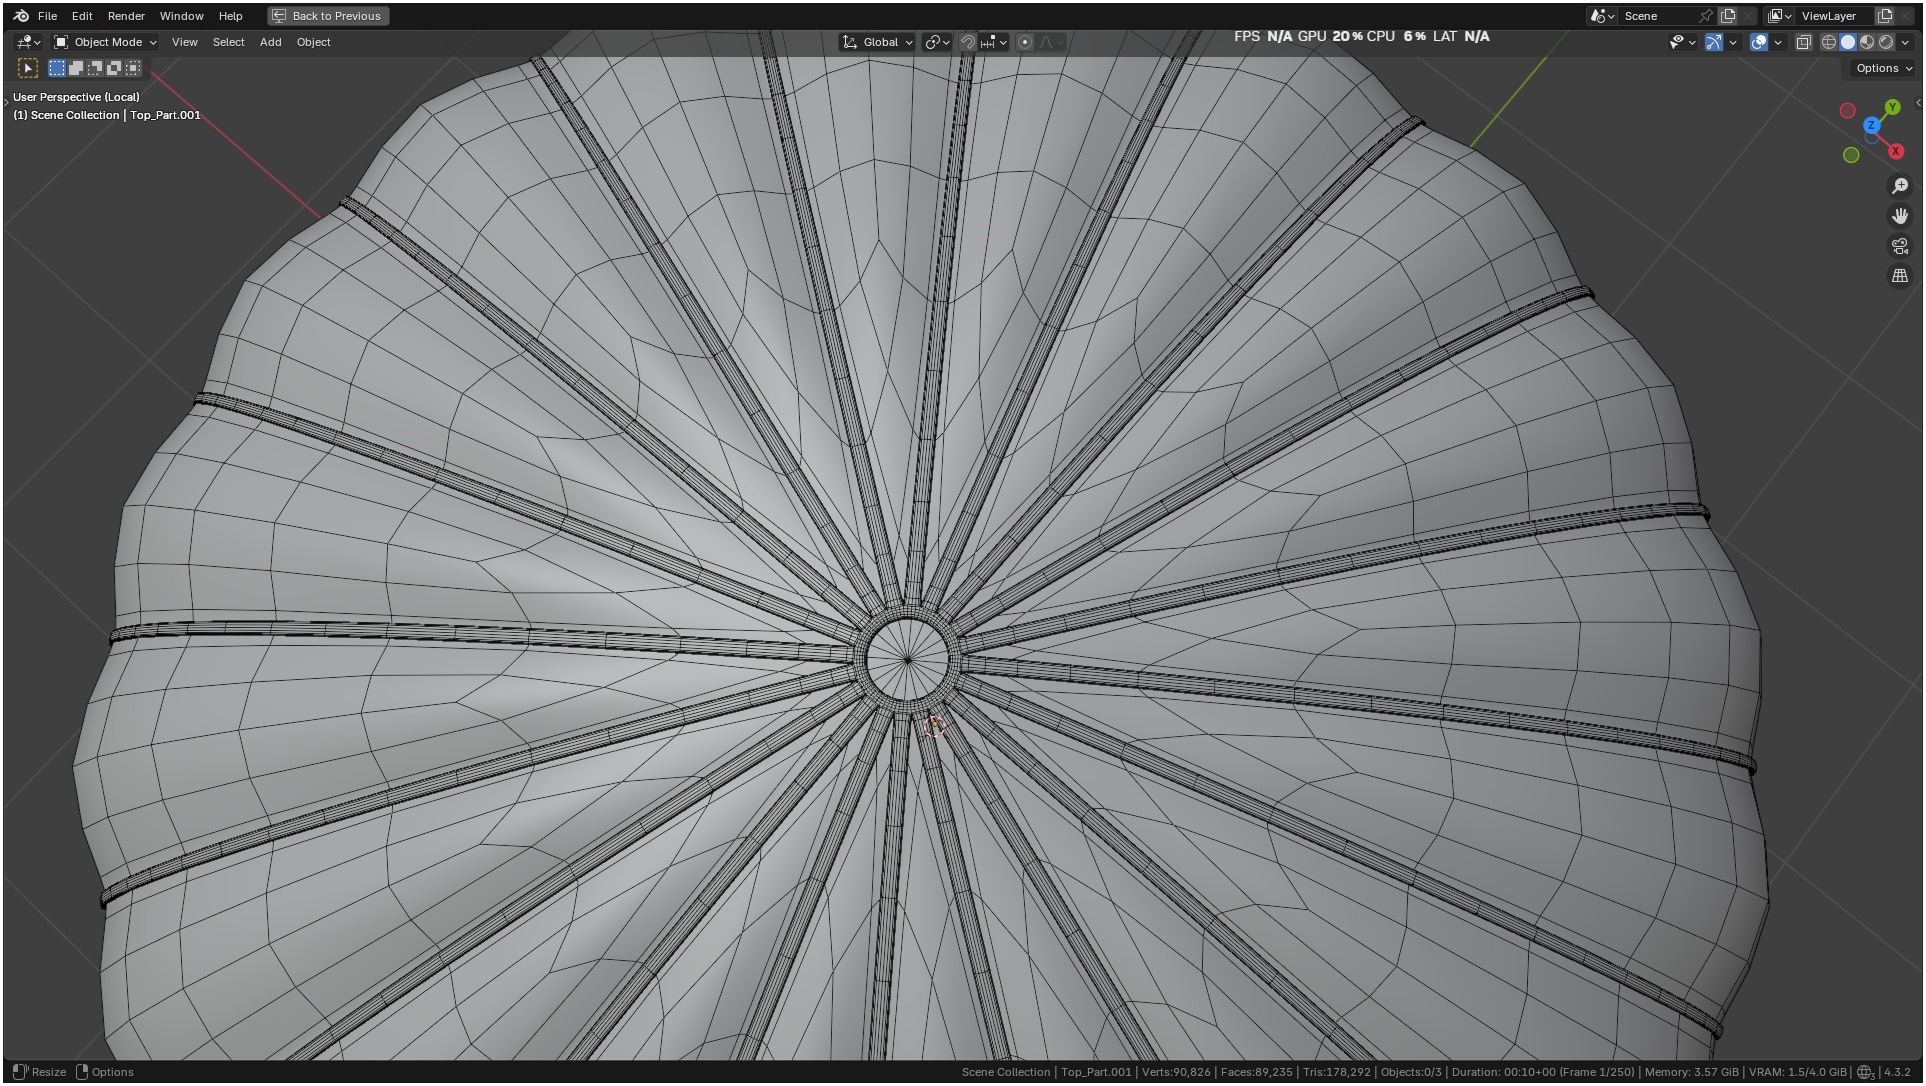Open the Render menu
1926x1086 pixels.
click(x=126, y=16)
